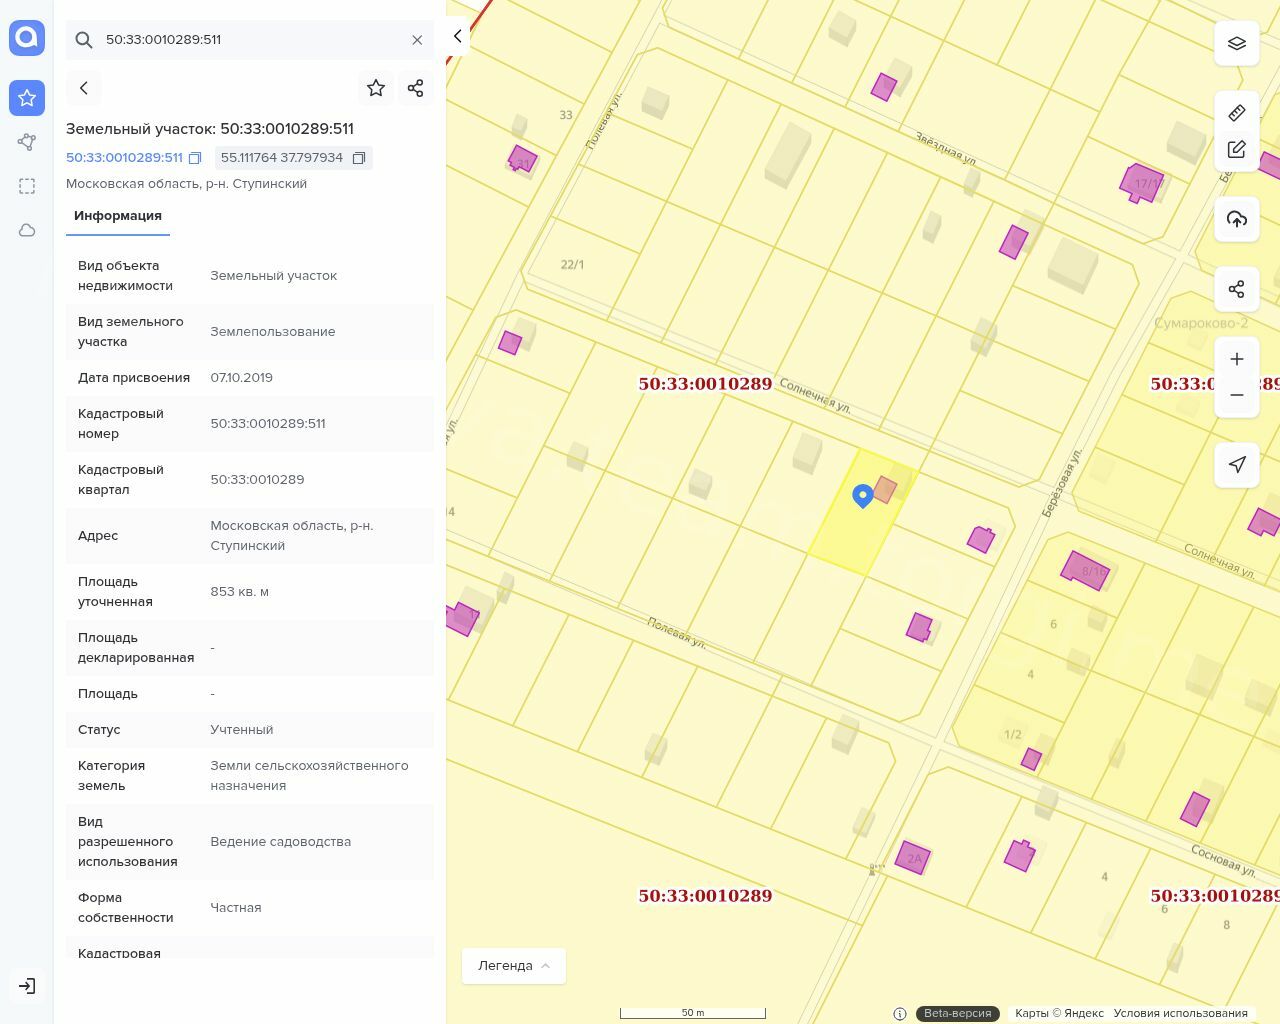Open favorites in left sidebar
The height and width of the screenshot is (1024, 1280).
click(x=27, y=98)
